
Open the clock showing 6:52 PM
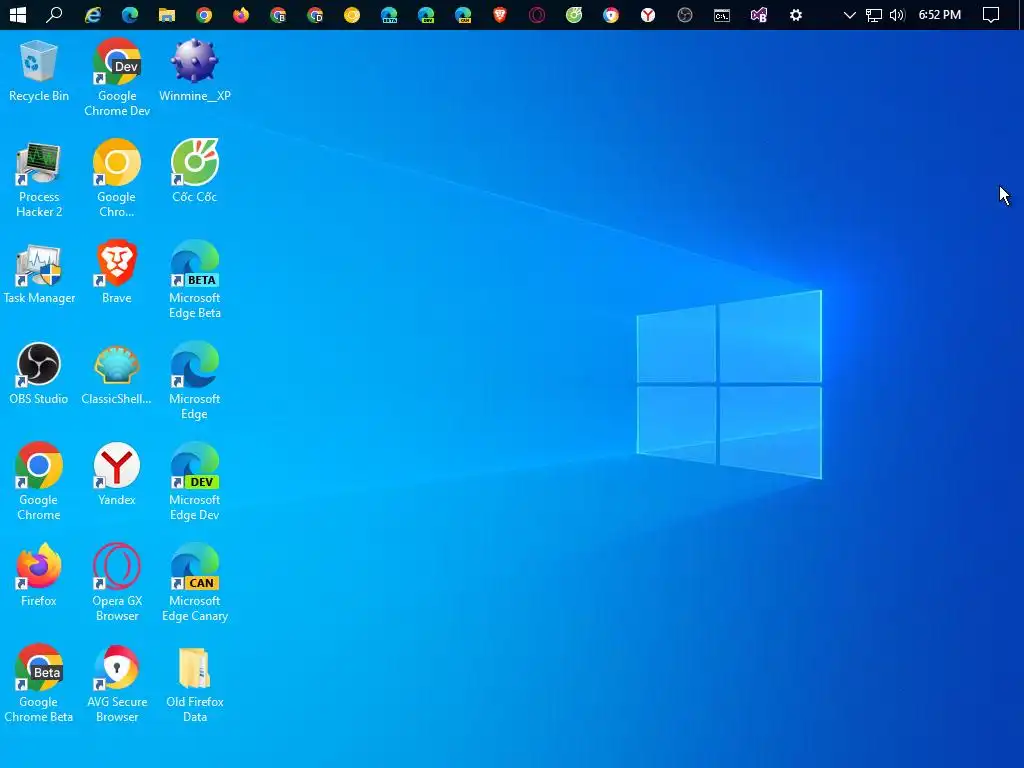pyautogui.click(x=940, y=14)
